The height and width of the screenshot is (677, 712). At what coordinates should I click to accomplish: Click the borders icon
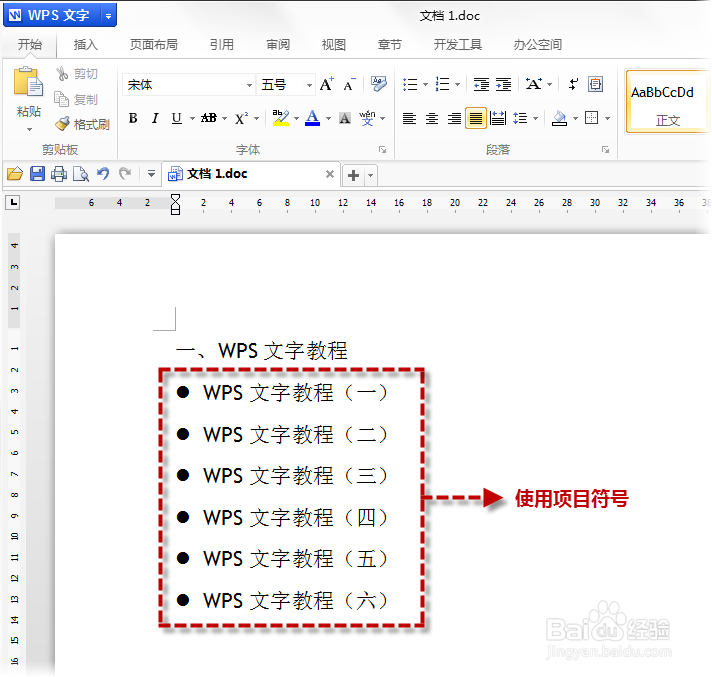[592, 118]
